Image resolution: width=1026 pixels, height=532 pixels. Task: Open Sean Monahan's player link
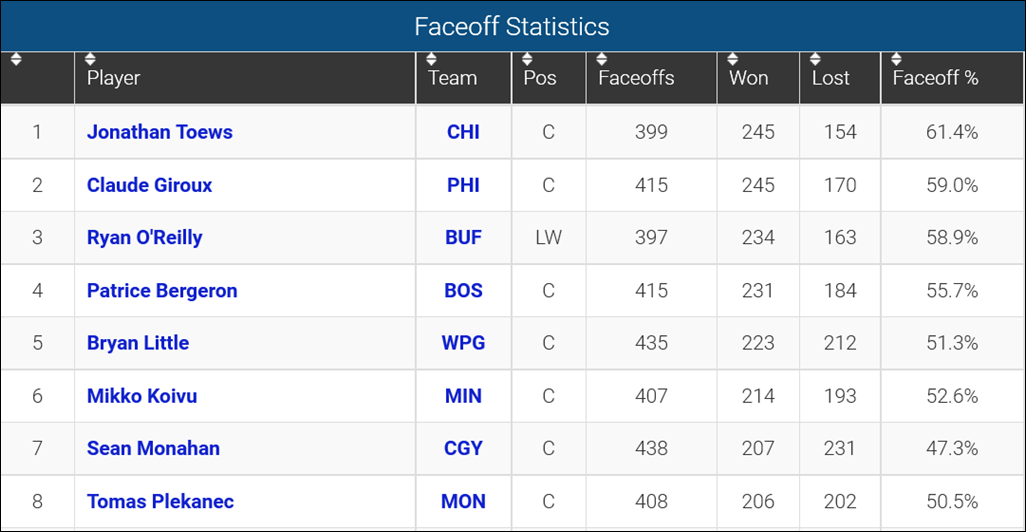[153, 448]
